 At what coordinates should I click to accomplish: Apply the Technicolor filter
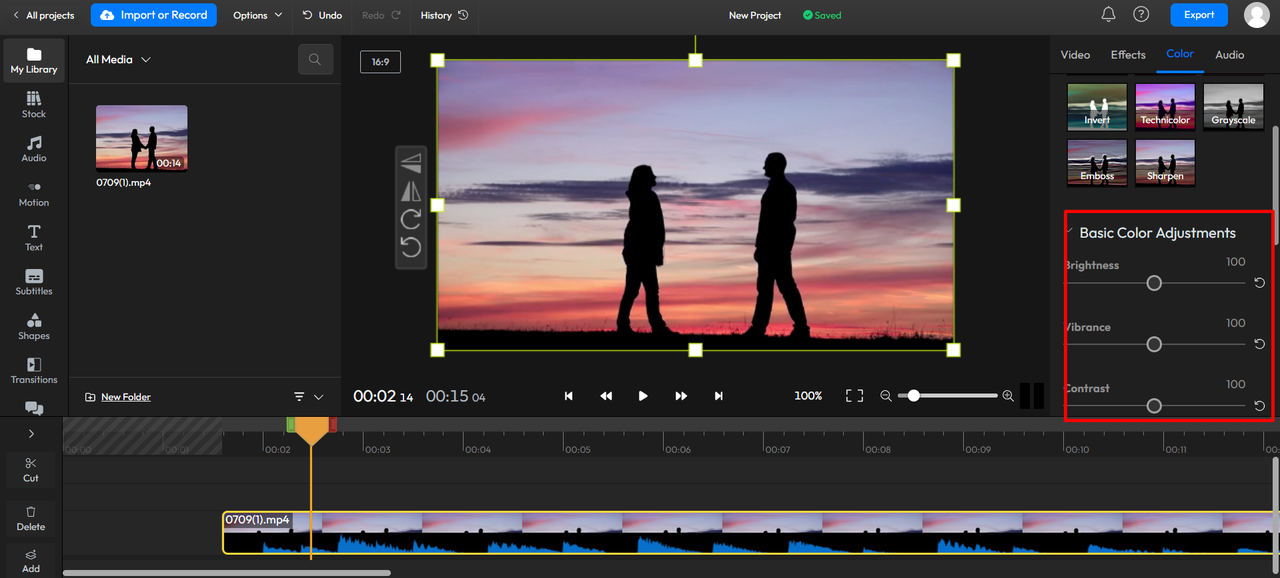pyautogui.click(x=1165, y=106)
